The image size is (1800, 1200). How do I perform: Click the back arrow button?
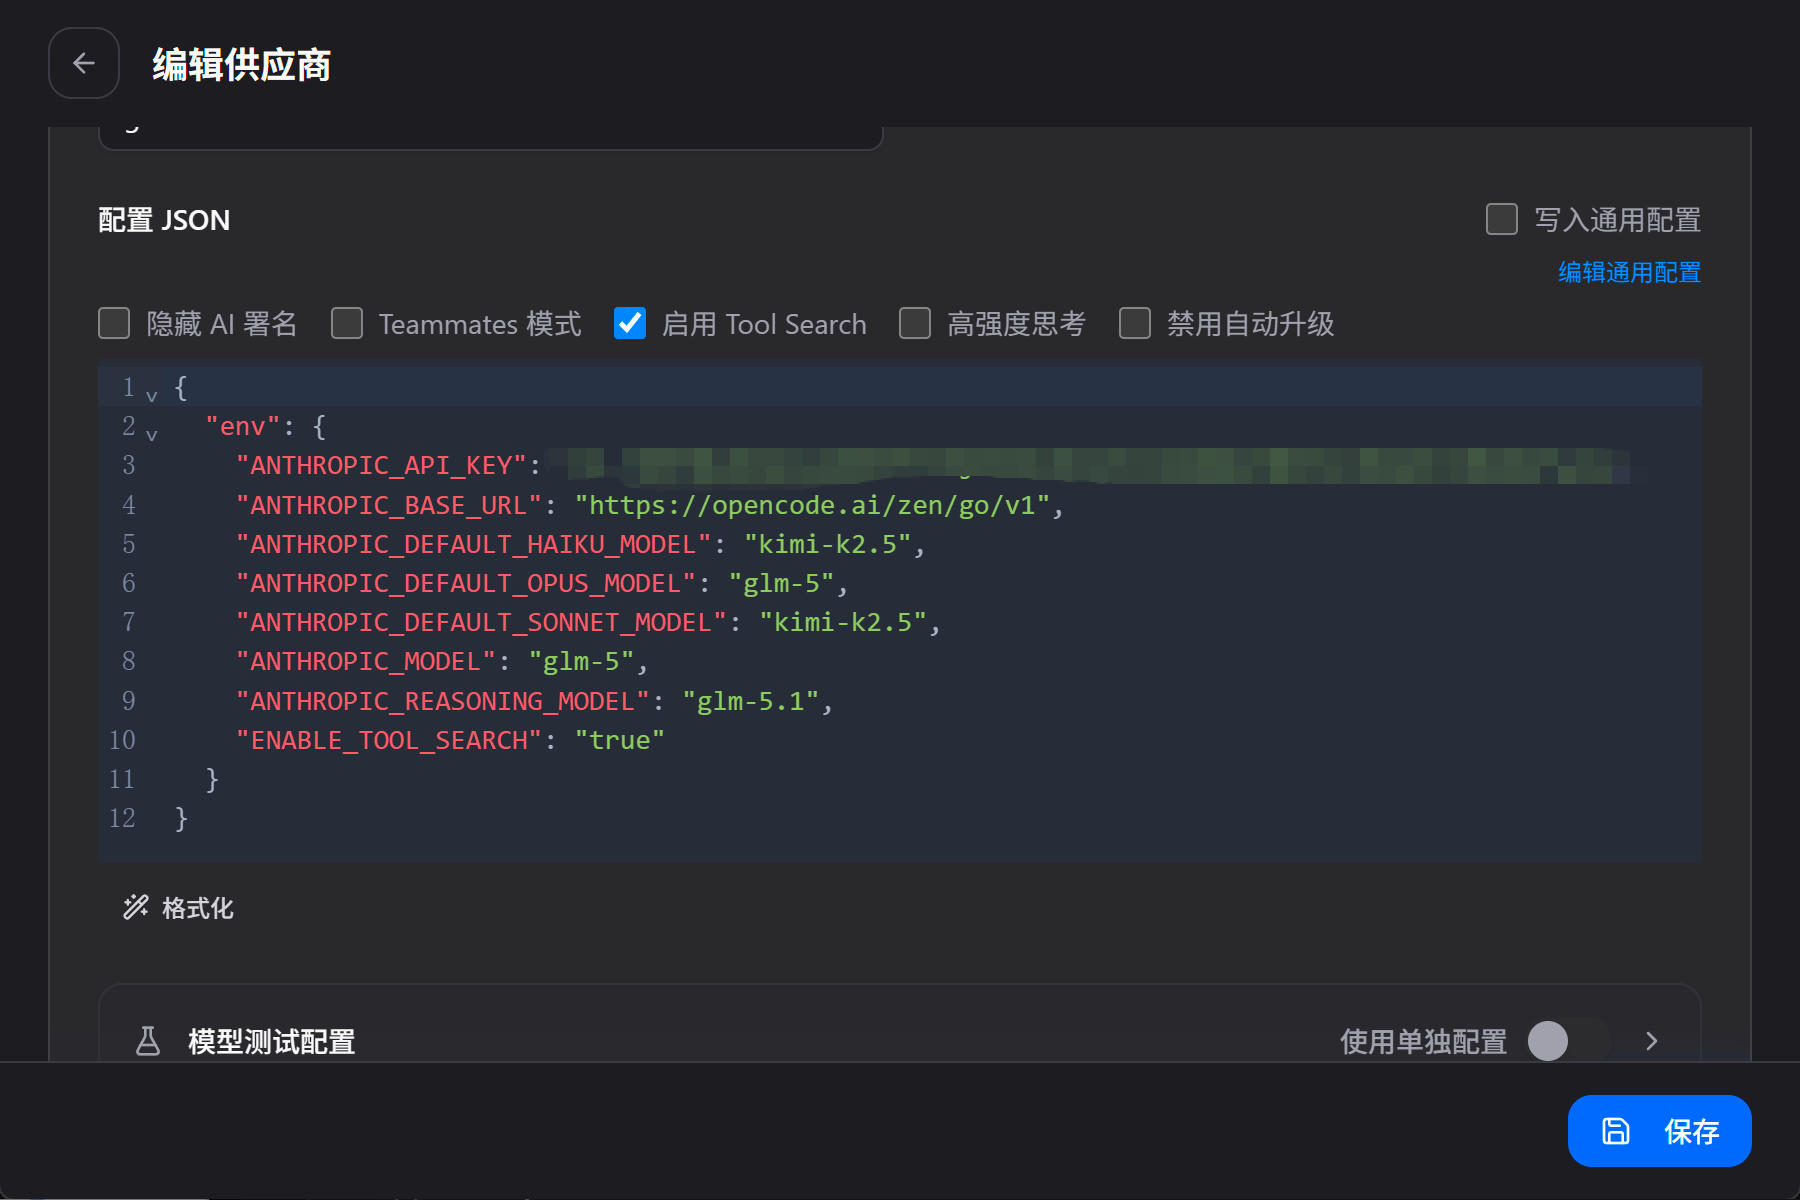tap(84, 64)
